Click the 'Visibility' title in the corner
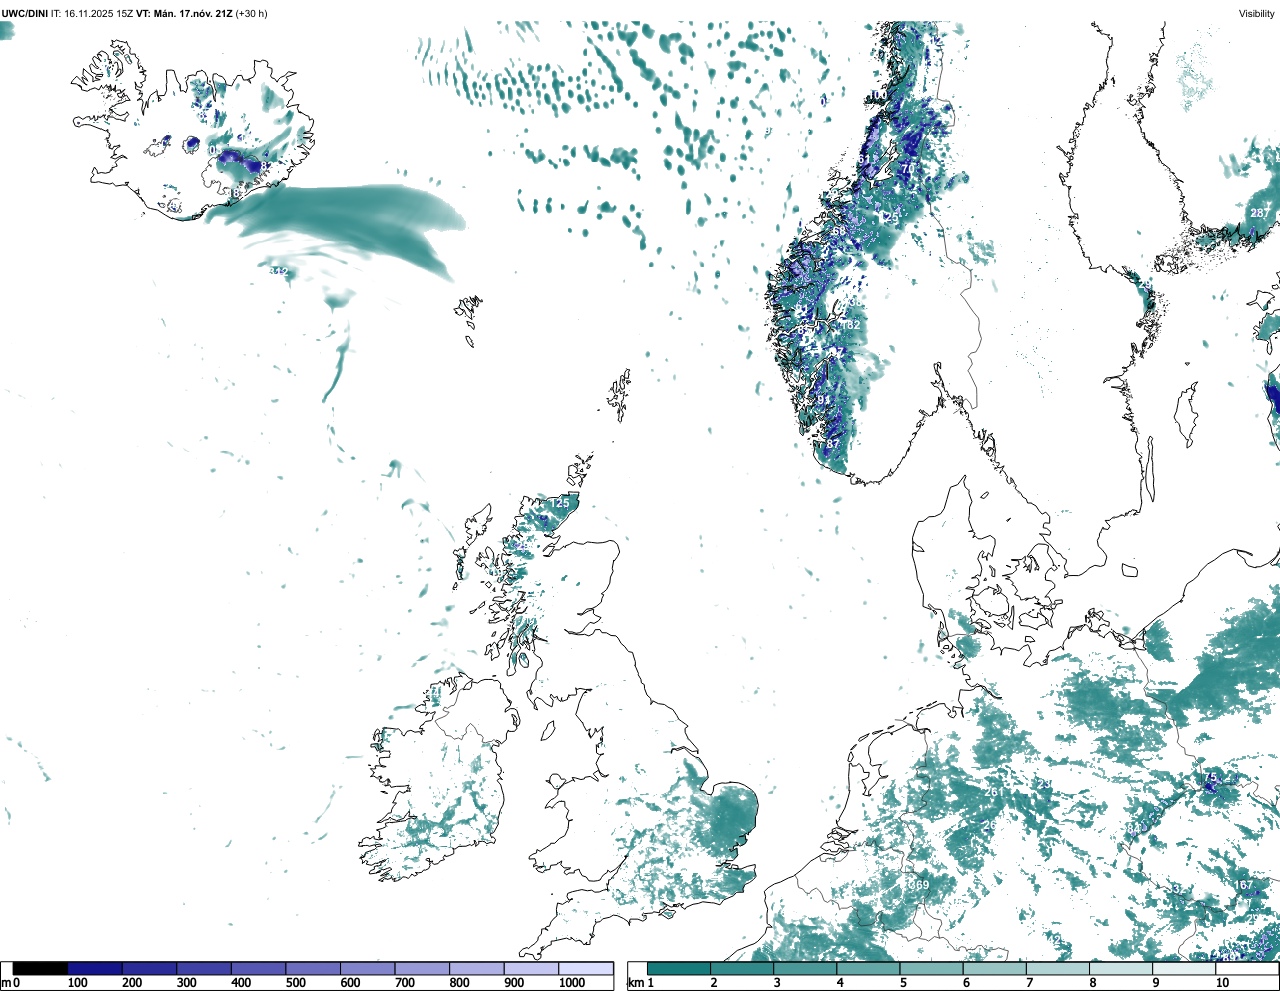Screen dimensions: 1280x991 click(x=1257, y=13)
